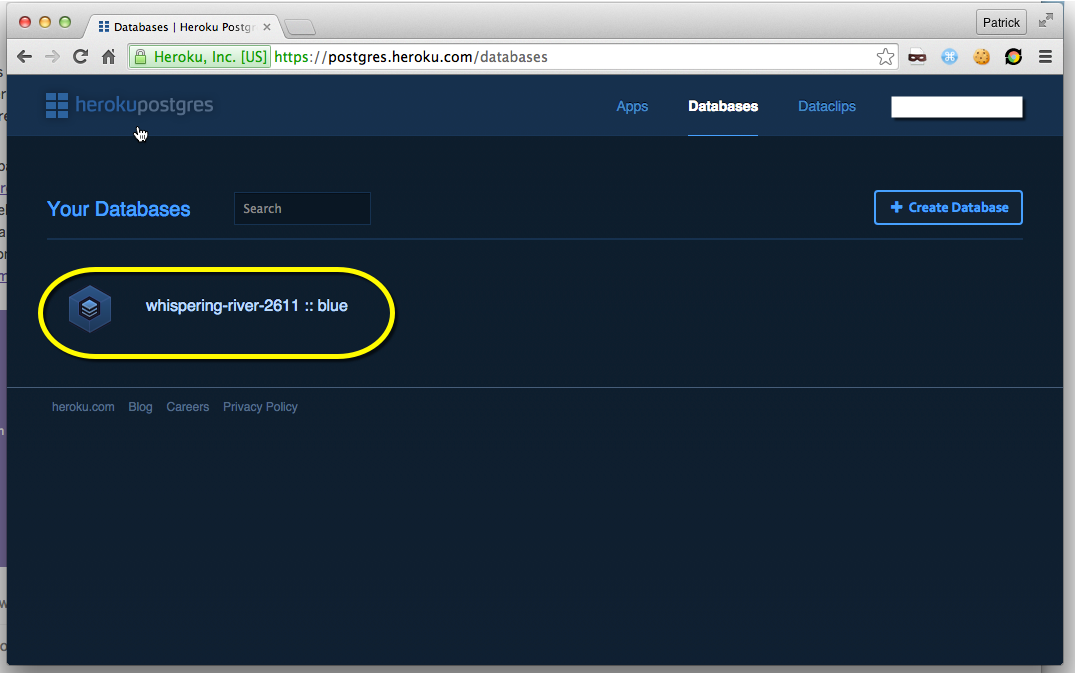Select the Databases | Heroku Postgres tab
This screenshot has height=673, width=1076.
tap(182, 27)
